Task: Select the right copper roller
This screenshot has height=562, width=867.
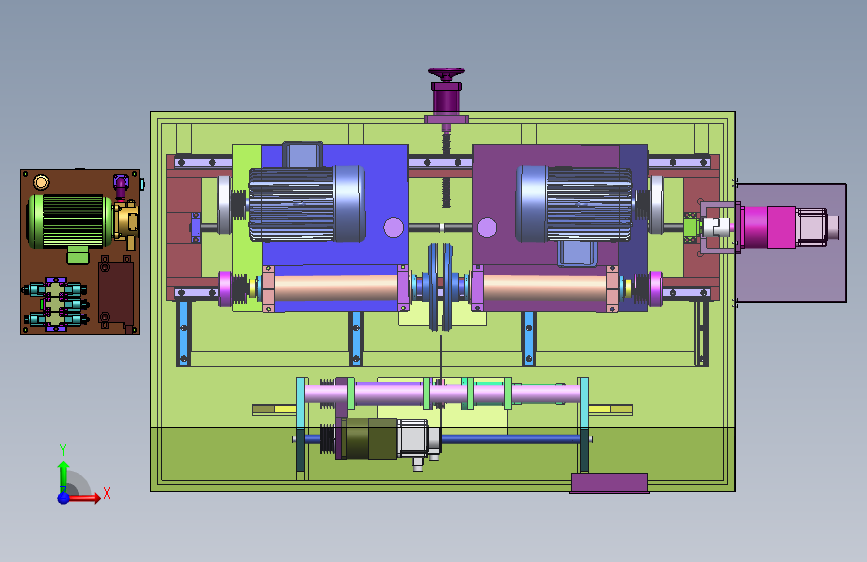Action: pos(545,288)
